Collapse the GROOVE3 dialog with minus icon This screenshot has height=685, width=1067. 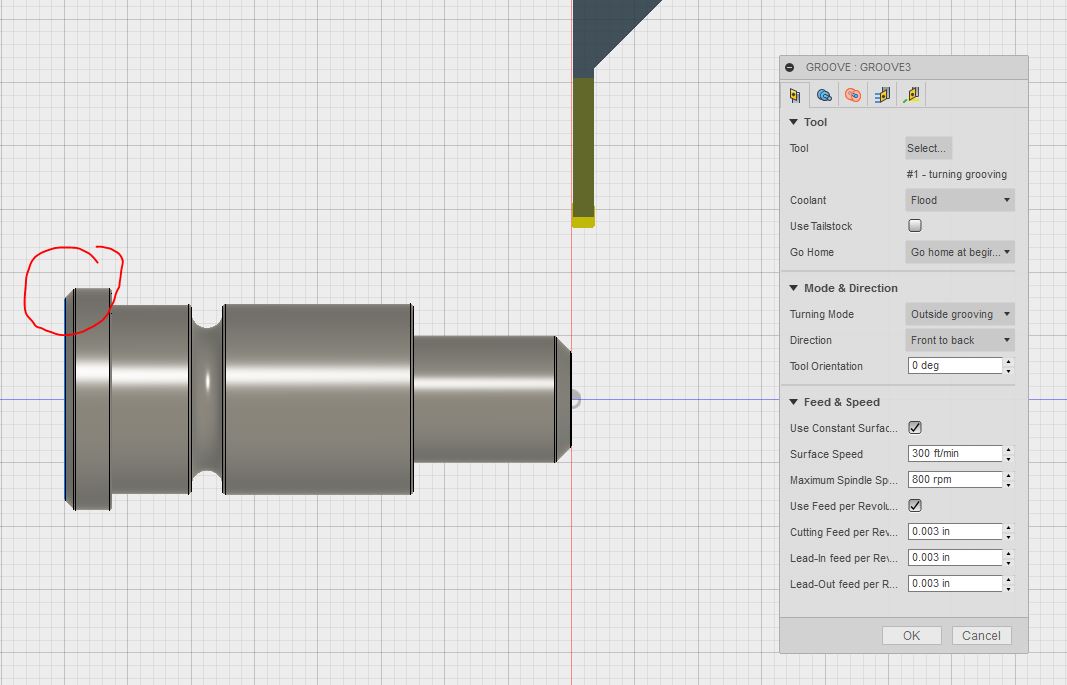[x=790, y=67]
